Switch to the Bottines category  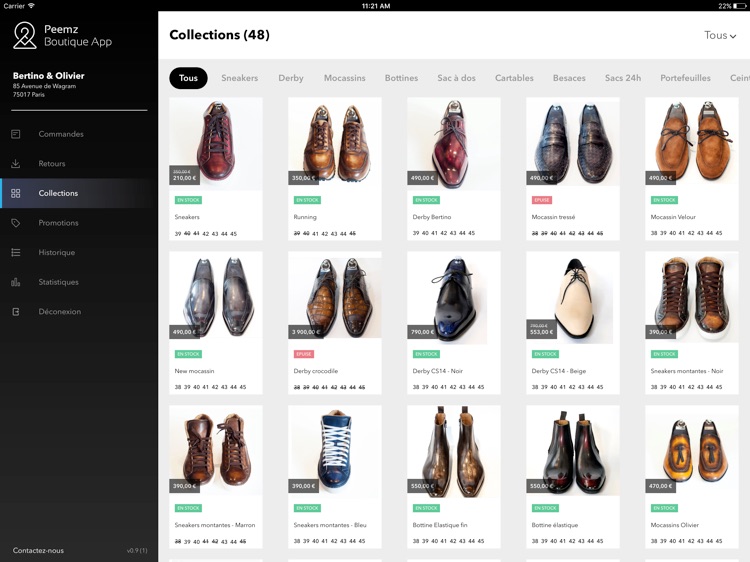click(x=401, y=78)
